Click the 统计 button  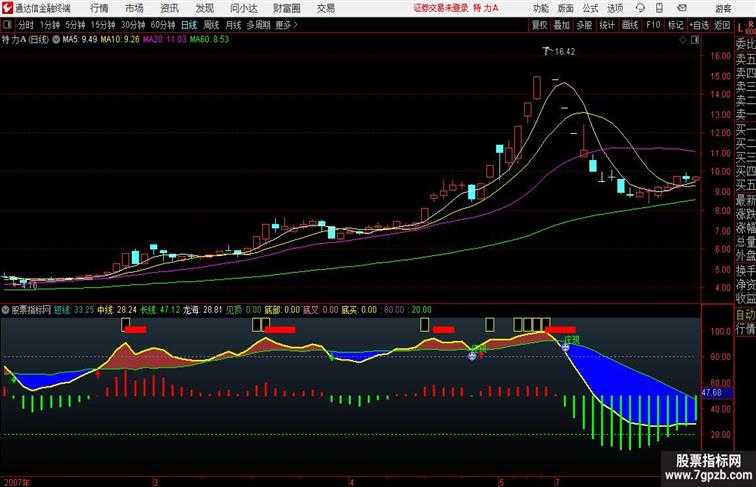pos(607,25)
